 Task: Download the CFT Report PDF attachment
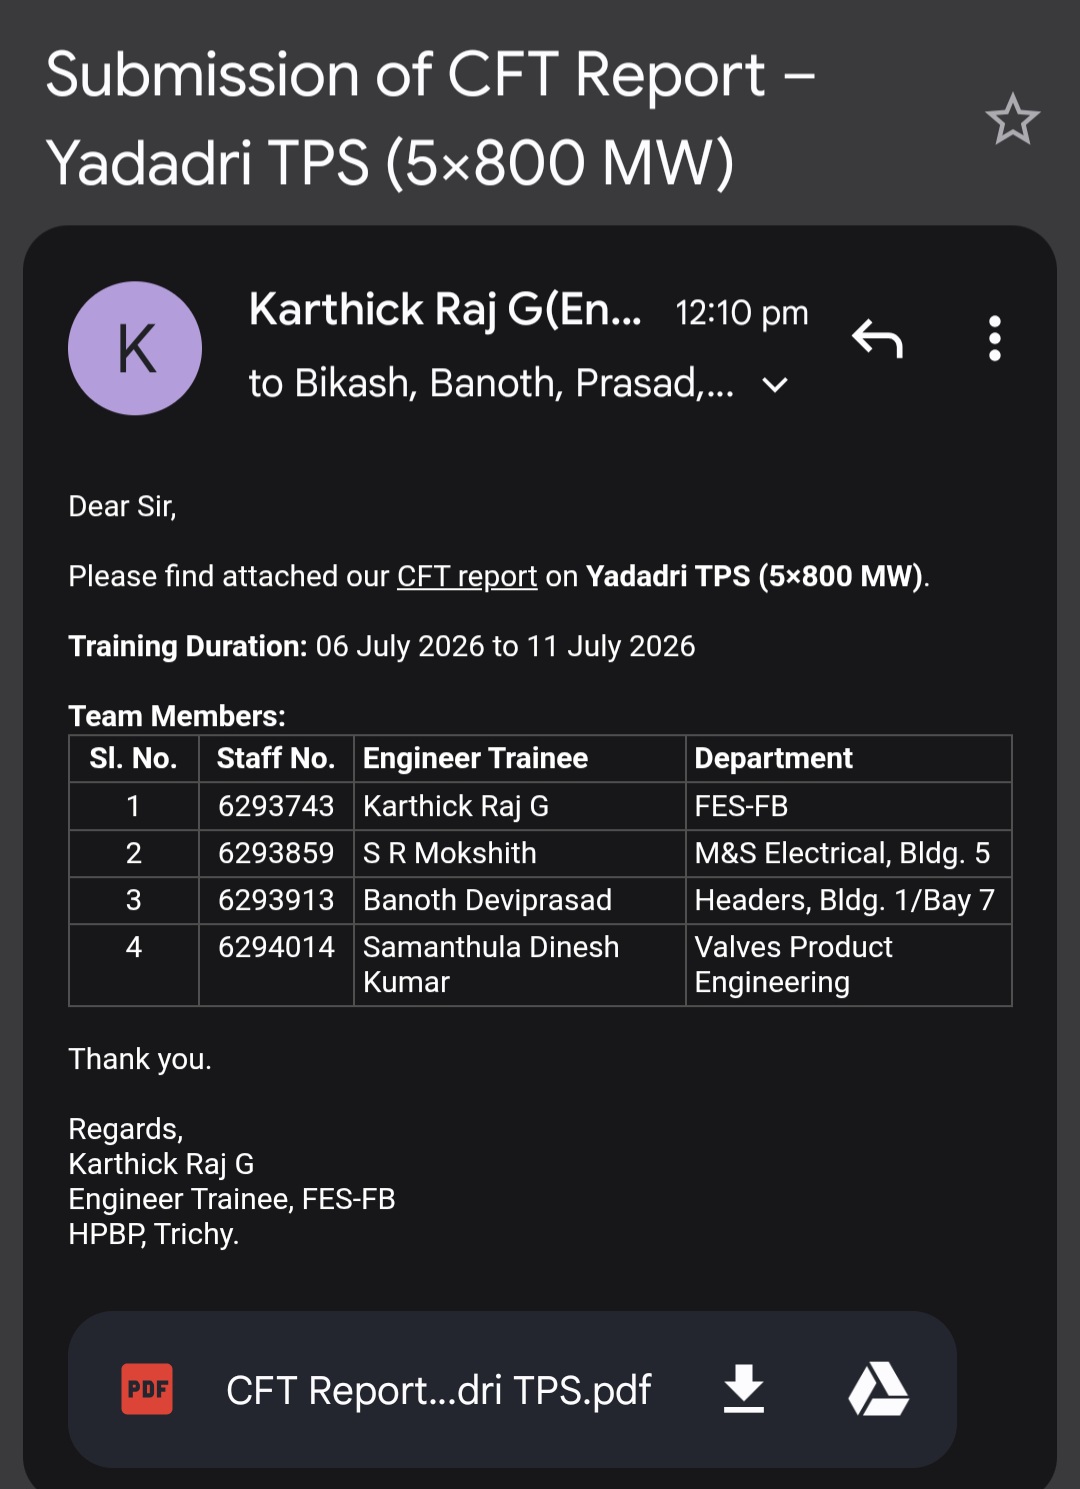coord(743,1389)
